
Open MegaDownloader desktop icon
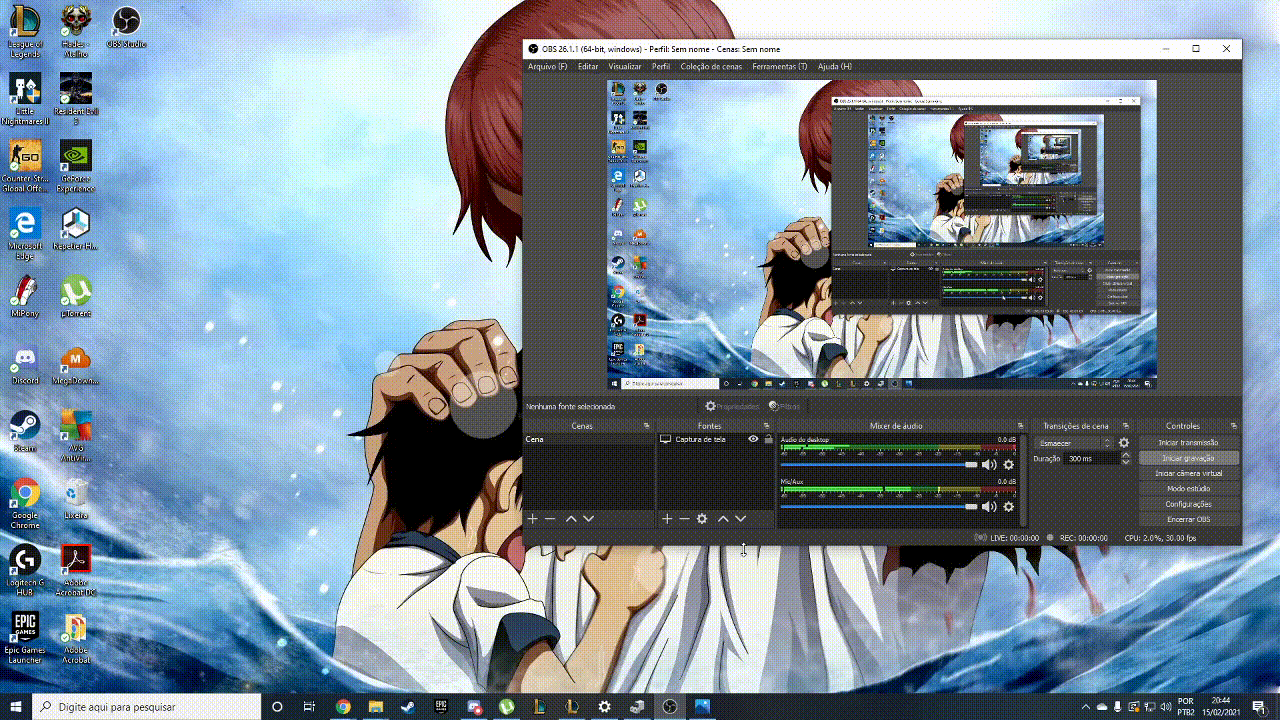coord(76,365)
